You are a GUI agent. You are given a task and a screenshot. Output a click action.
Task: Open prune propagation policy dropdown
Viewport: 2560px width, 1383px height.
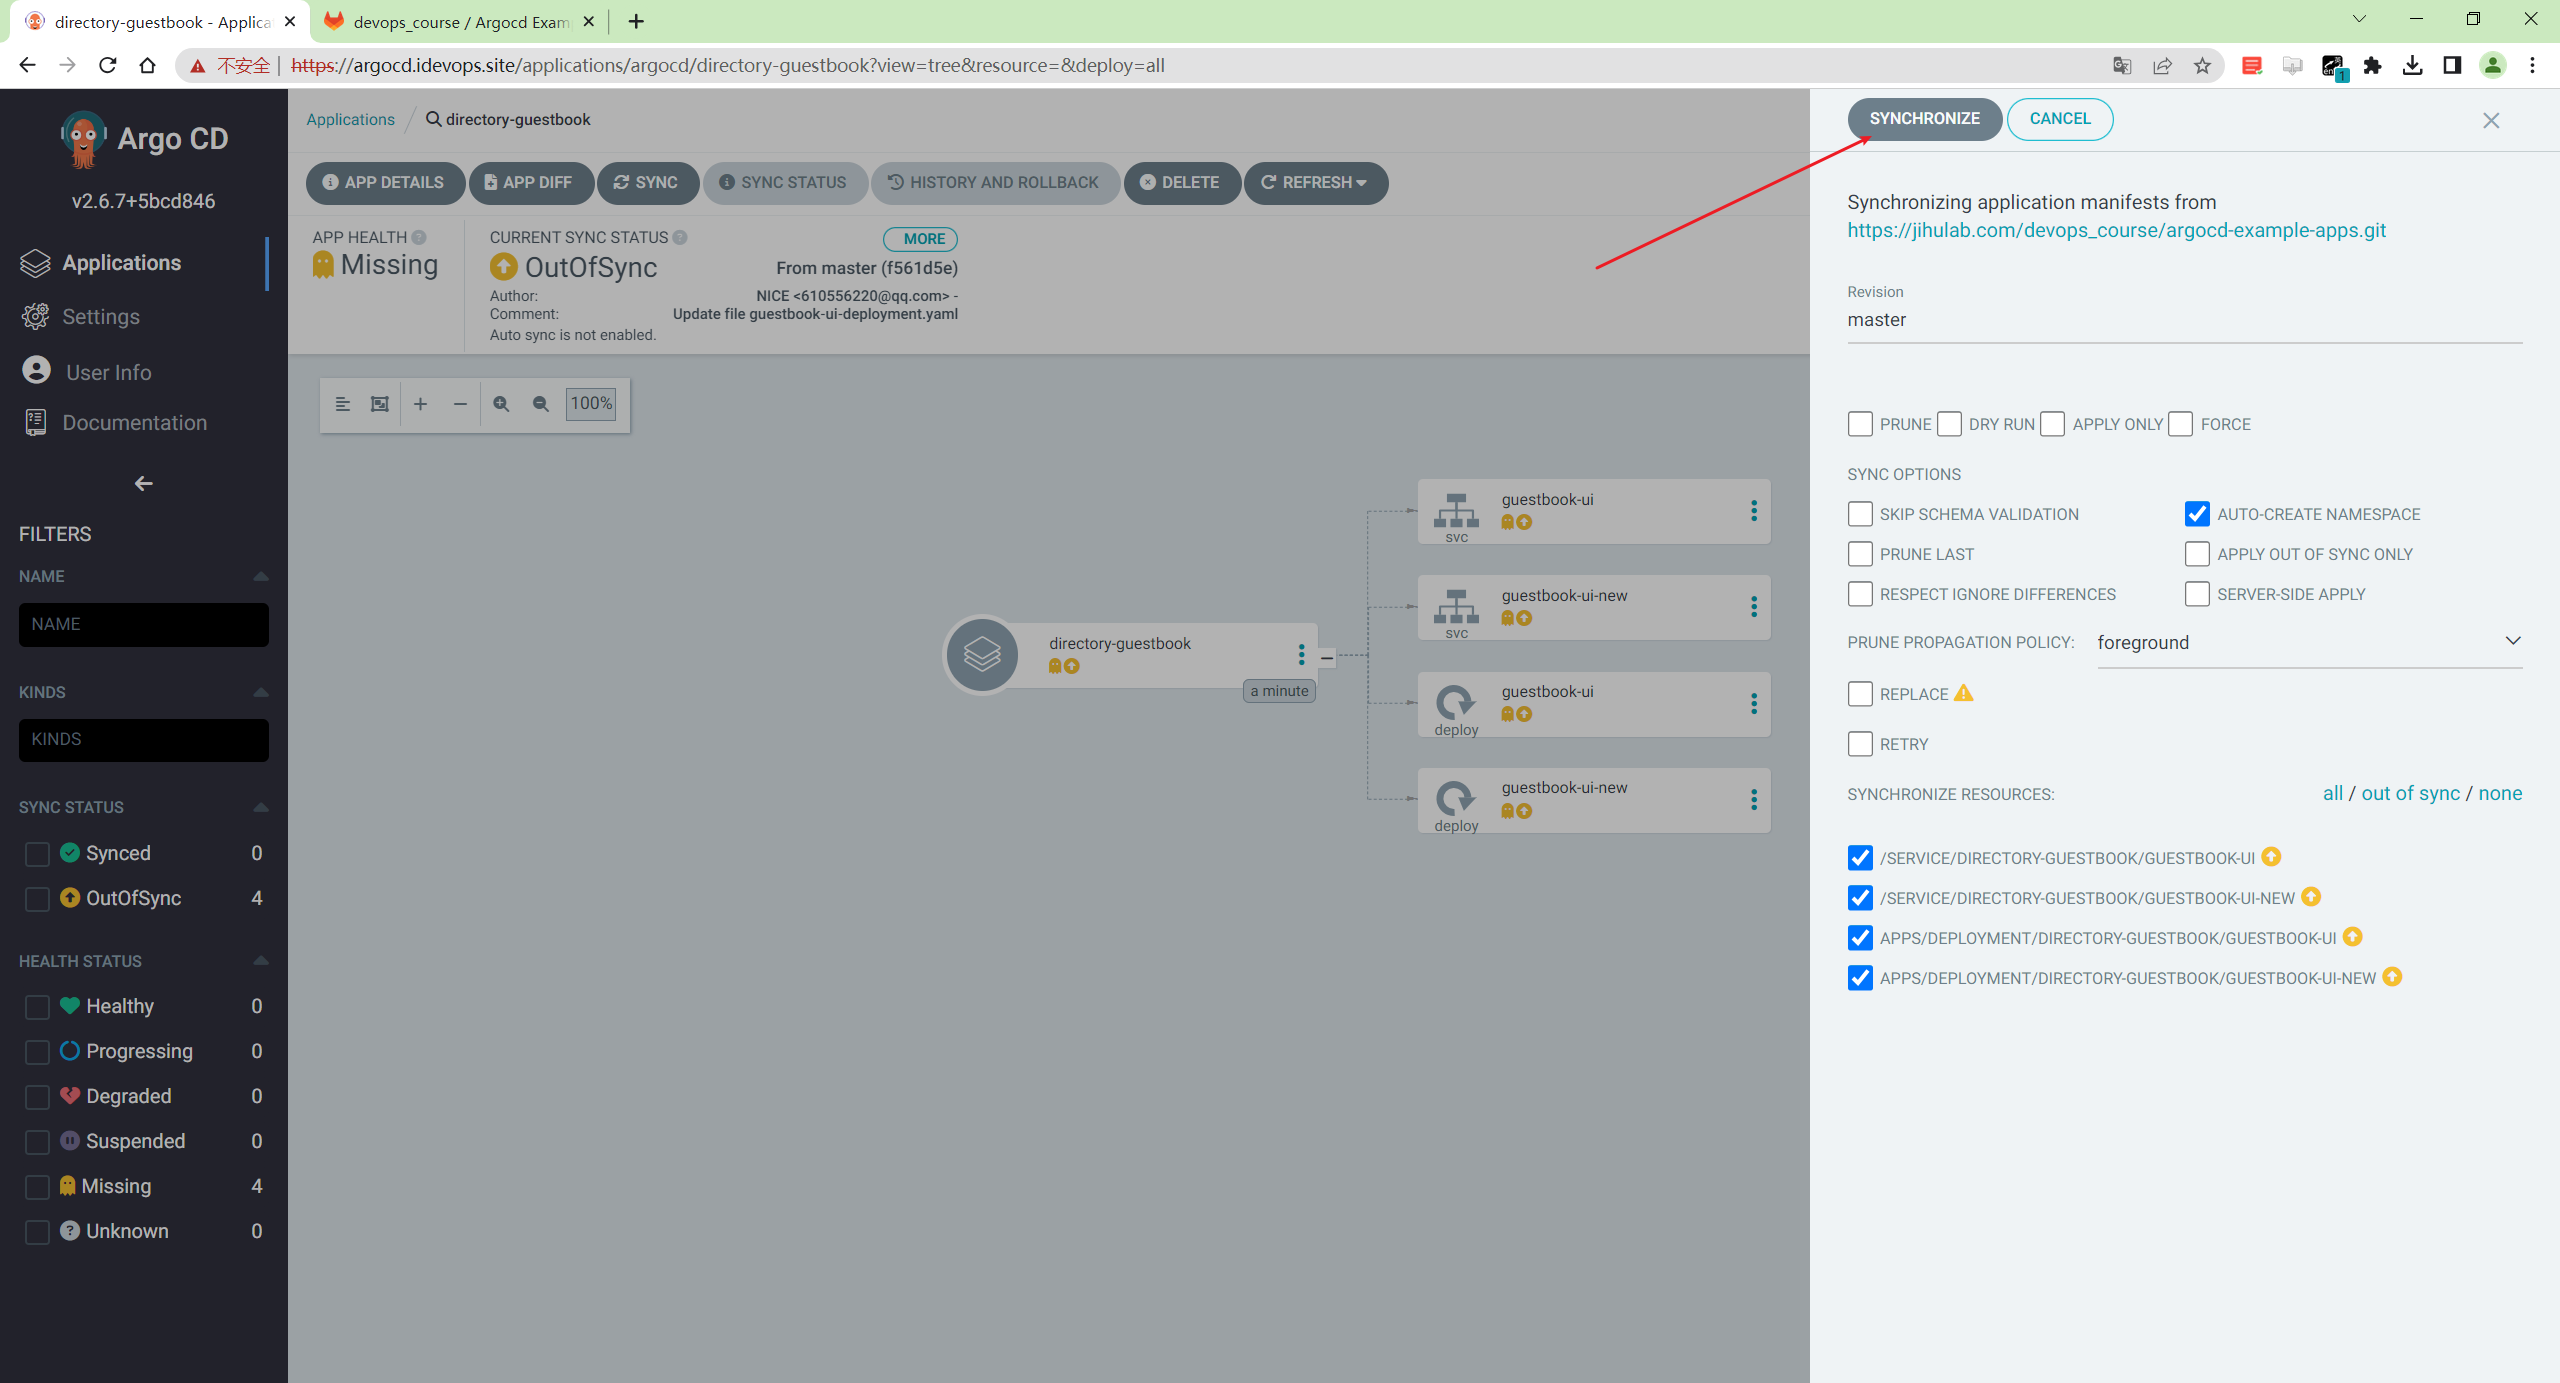(2309, 643)
